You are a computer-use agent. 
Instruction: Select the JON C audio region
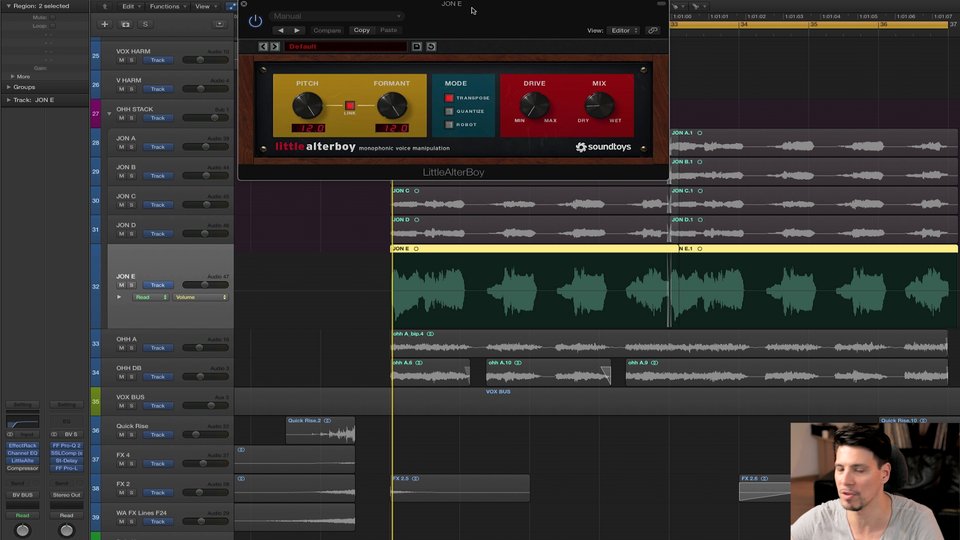click(x=530, y=200)
